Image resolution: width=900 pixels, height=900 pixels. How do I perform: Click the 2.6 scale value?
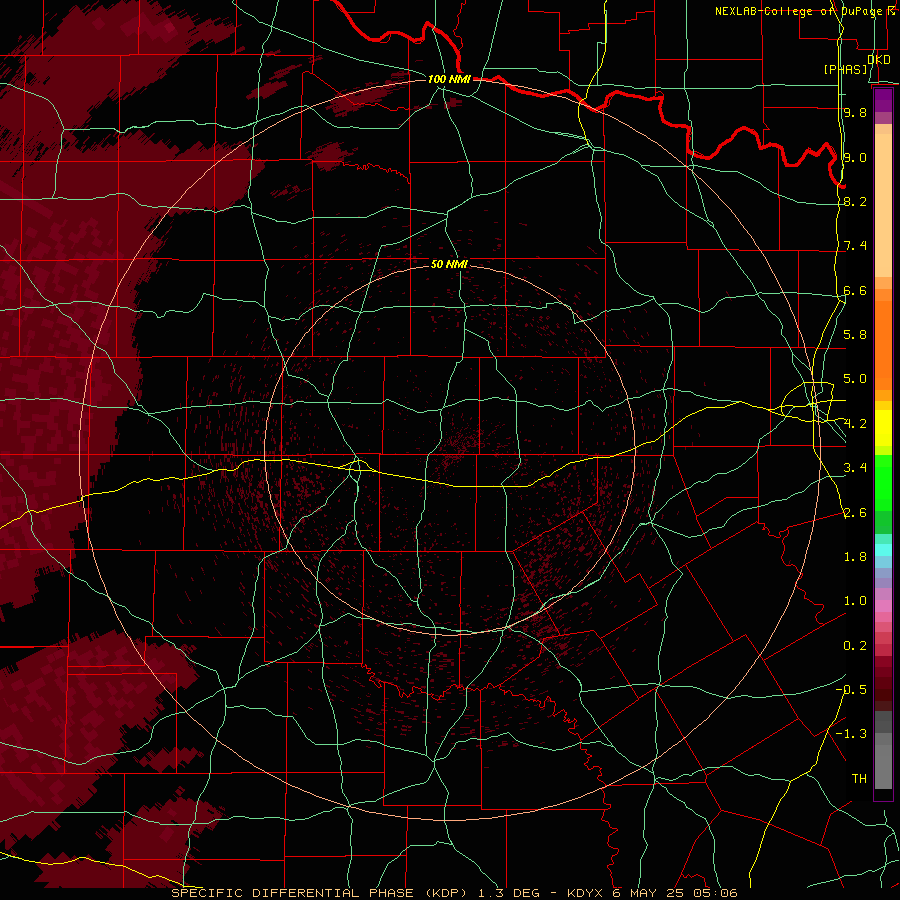(x=855, y=513)
